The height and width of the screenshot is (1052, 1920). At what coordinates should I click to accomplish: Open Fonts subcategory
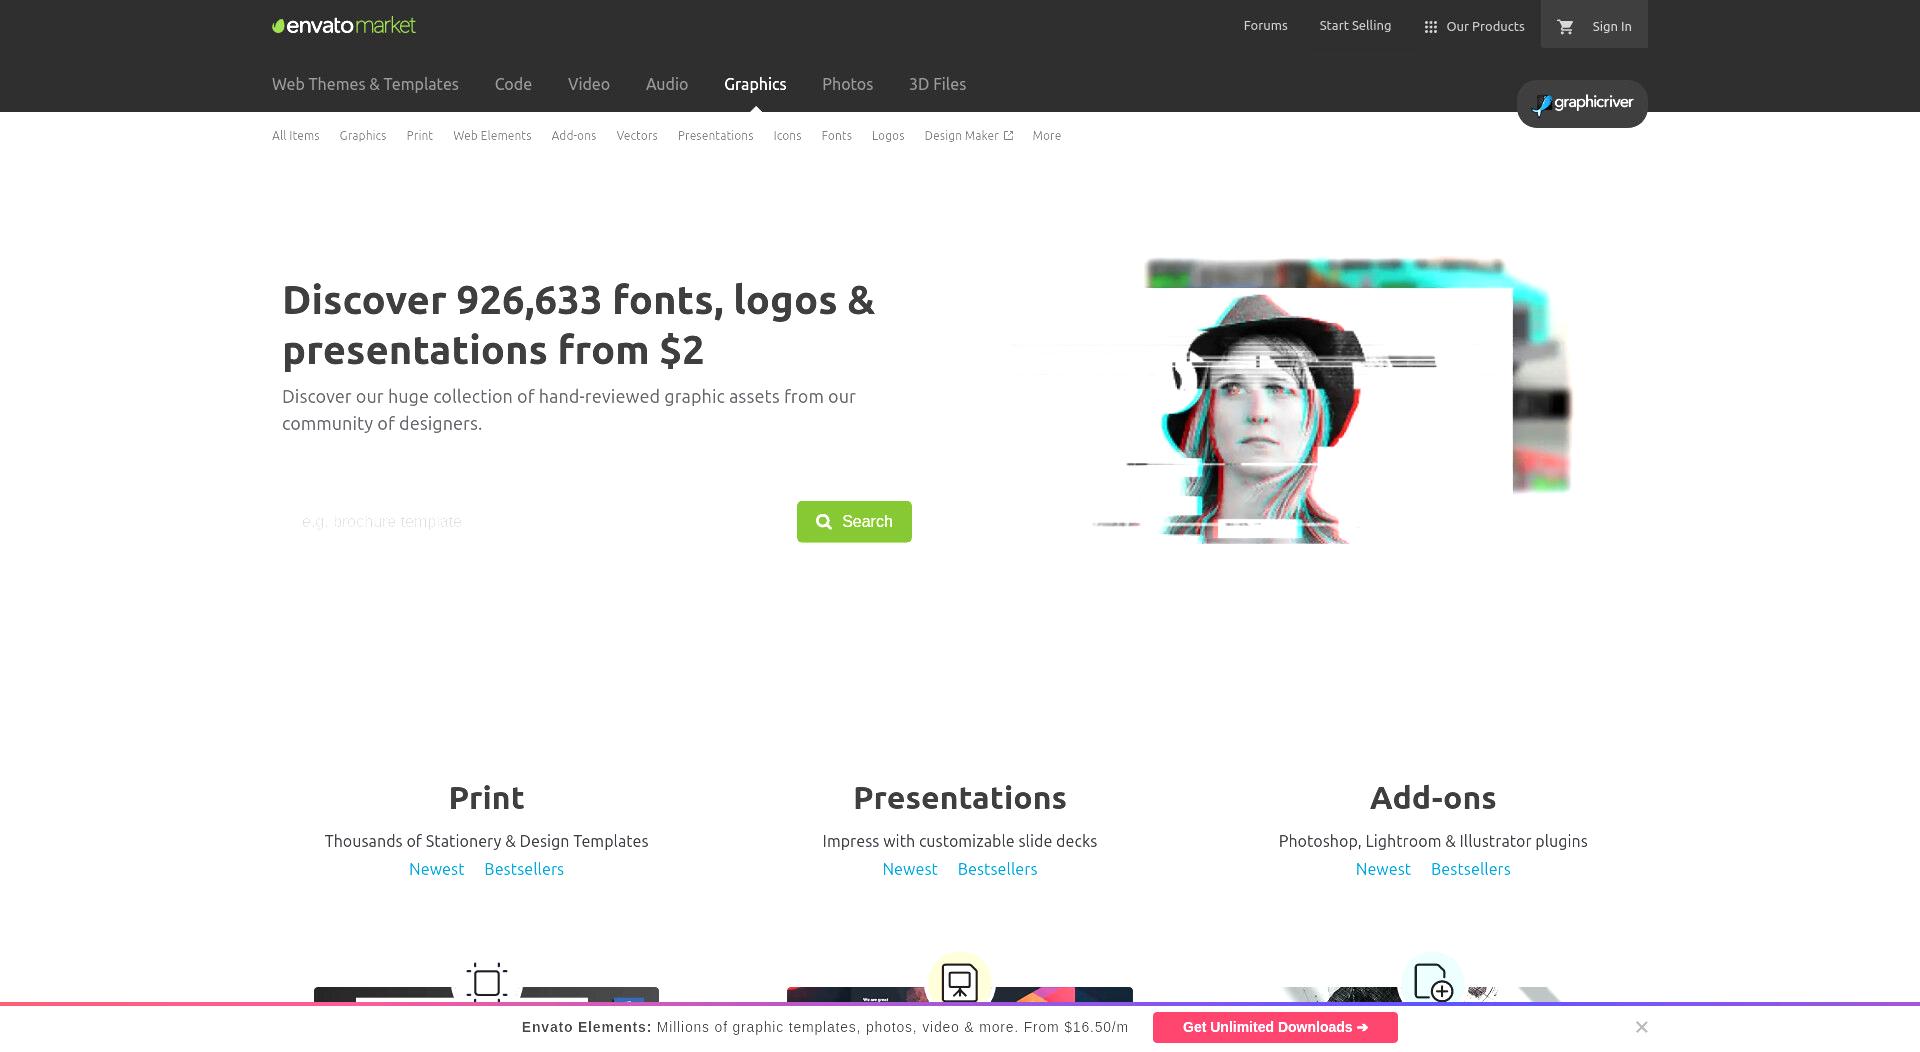tap(836, 136)
